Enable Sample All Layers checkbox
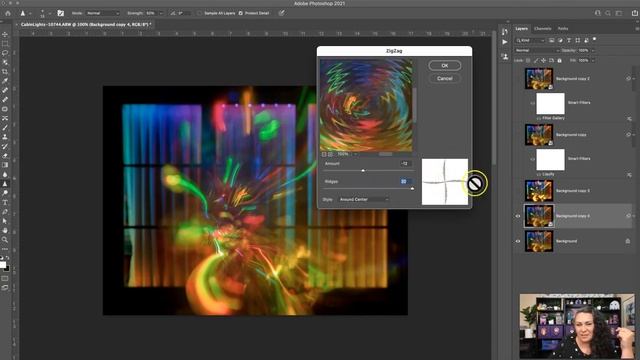This screenshot has height=360, width=640. 199,13
